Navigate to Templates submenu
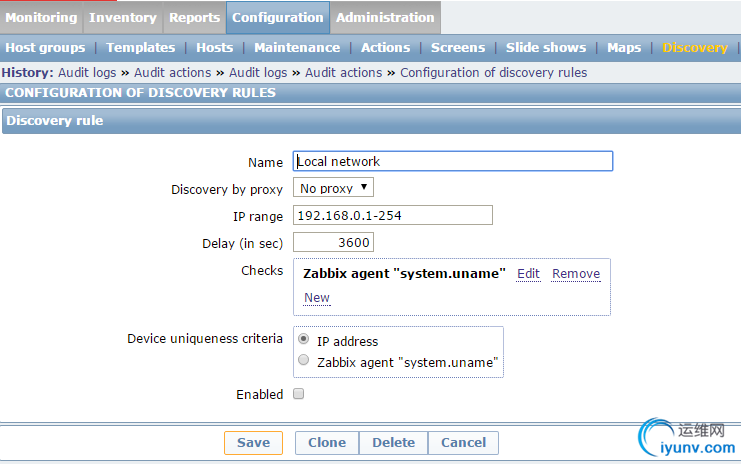 click(140, 47)
